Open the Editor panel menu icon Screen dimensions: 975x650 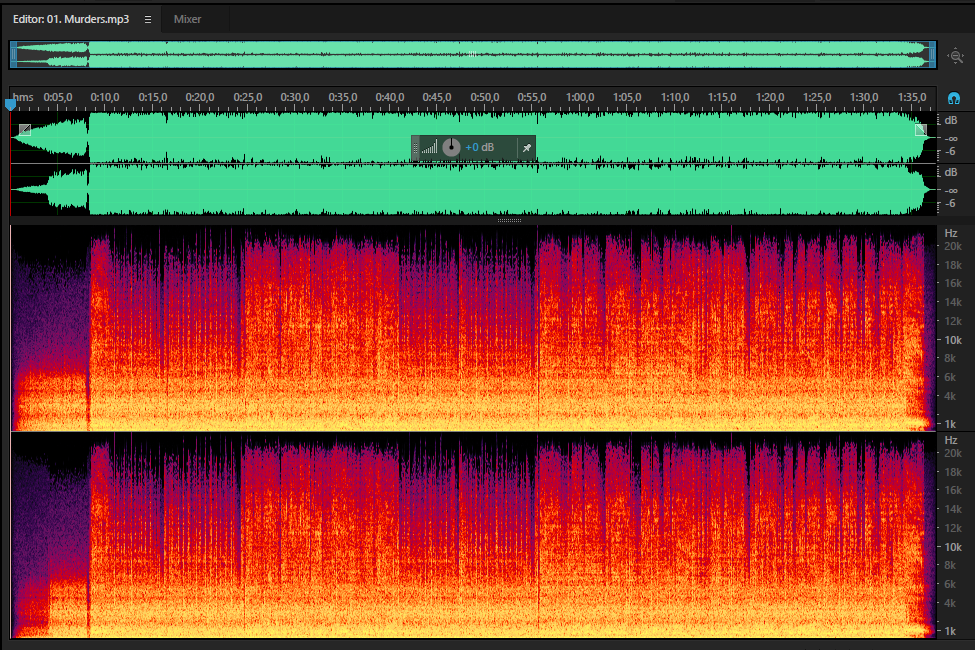point(148,19)
